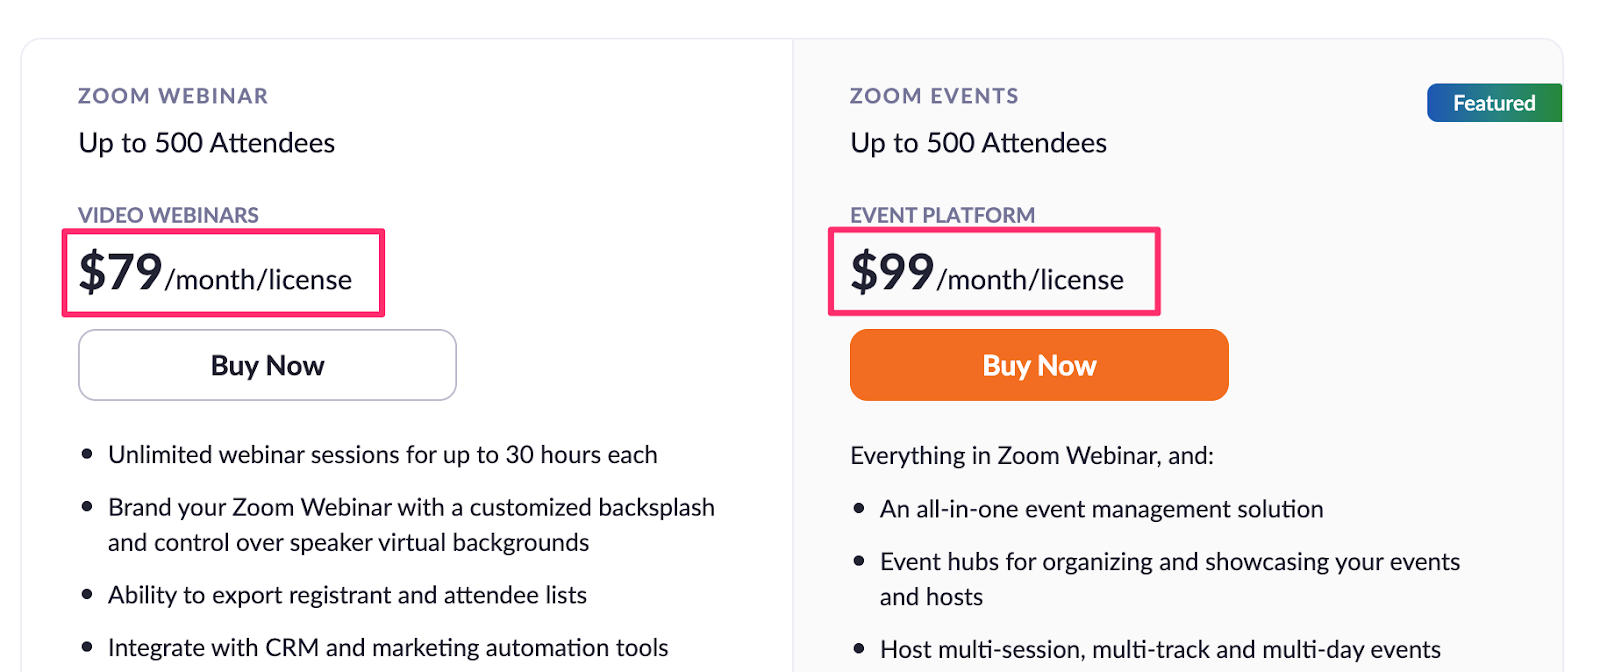Click the Unlimited webinar sessions bullet text
This screenshot has height=672, width=1600.
click(x=382, y=455)
